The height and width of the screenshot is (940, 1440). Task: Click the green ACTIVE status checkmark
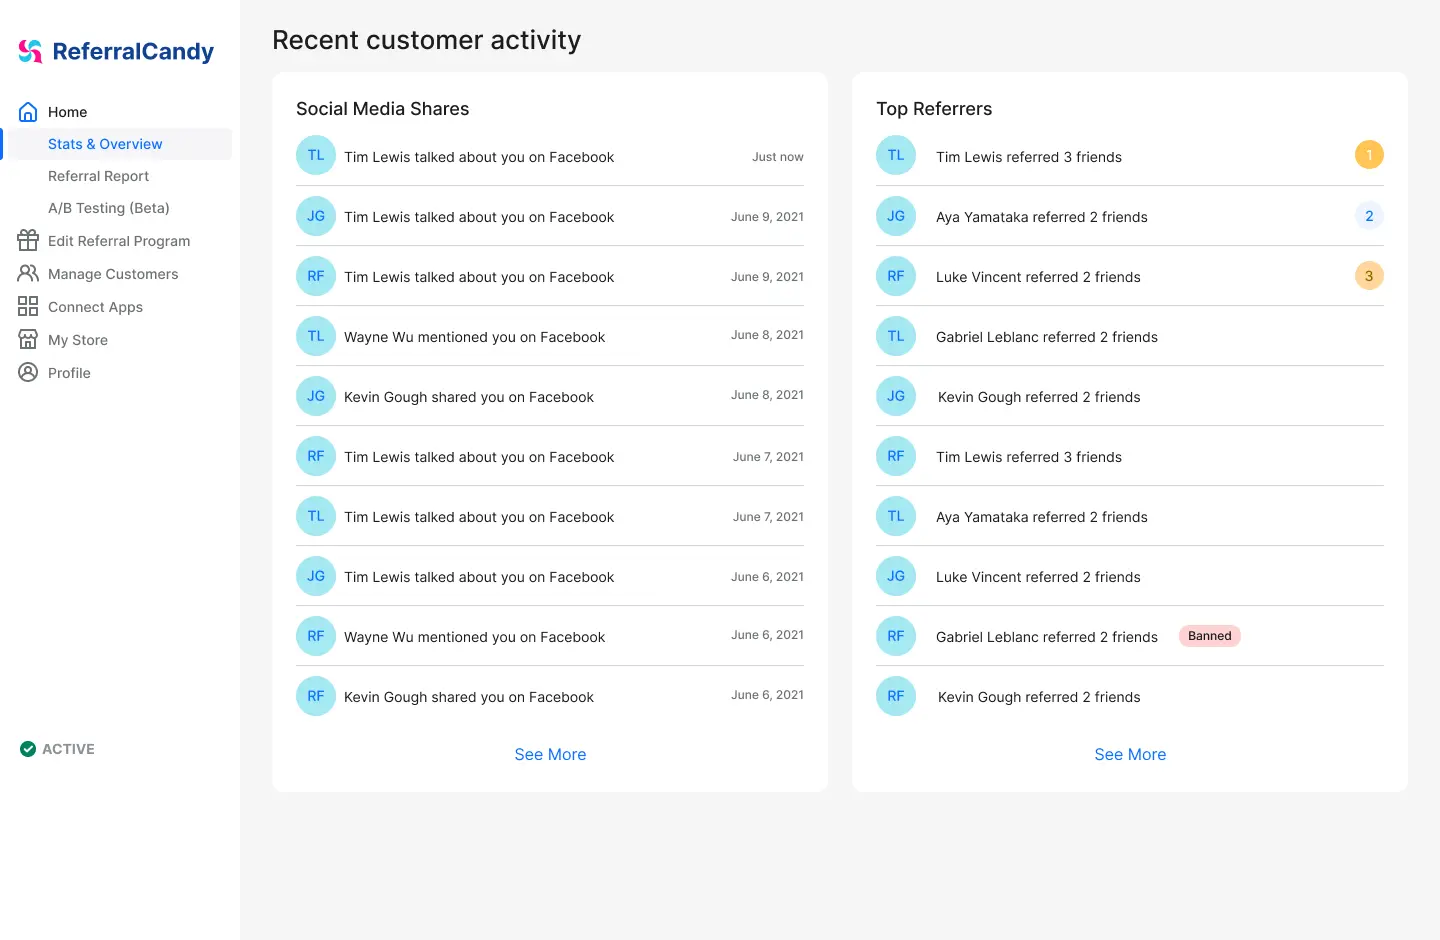pyautogui.click(x=28, y=749)
